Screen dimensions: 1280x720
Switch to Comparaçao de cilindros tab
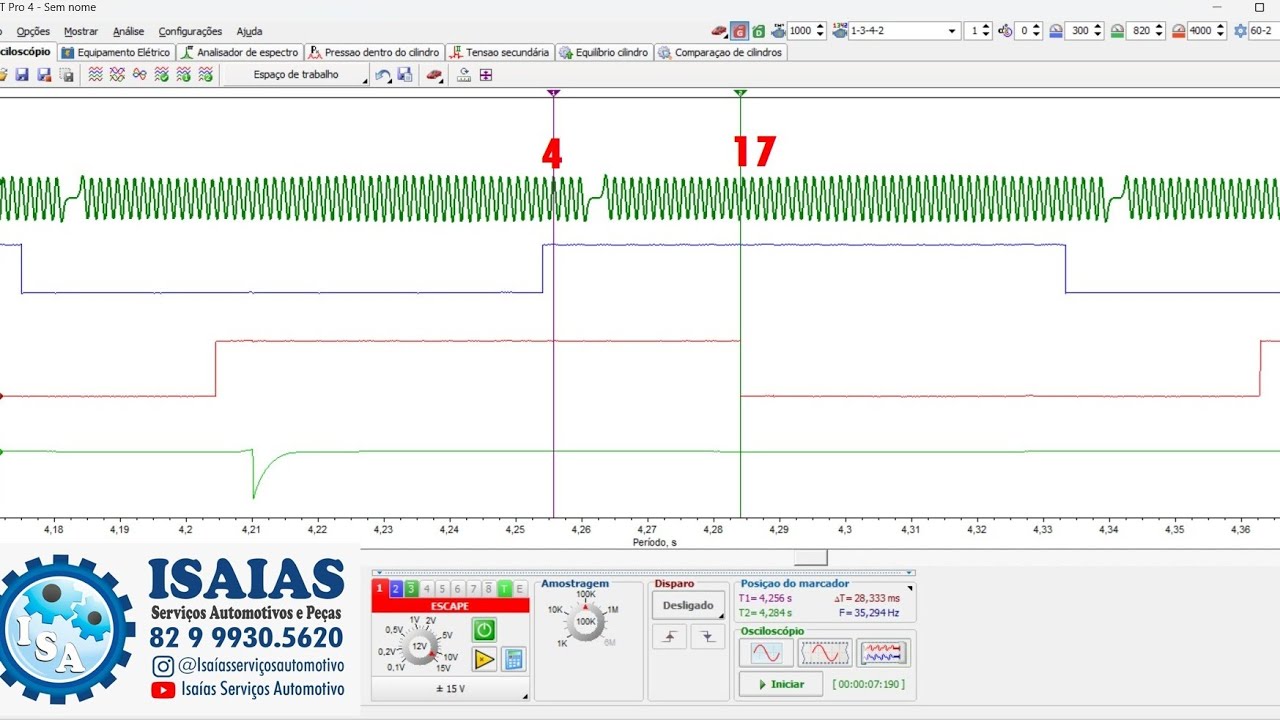(x=720, y=52)
